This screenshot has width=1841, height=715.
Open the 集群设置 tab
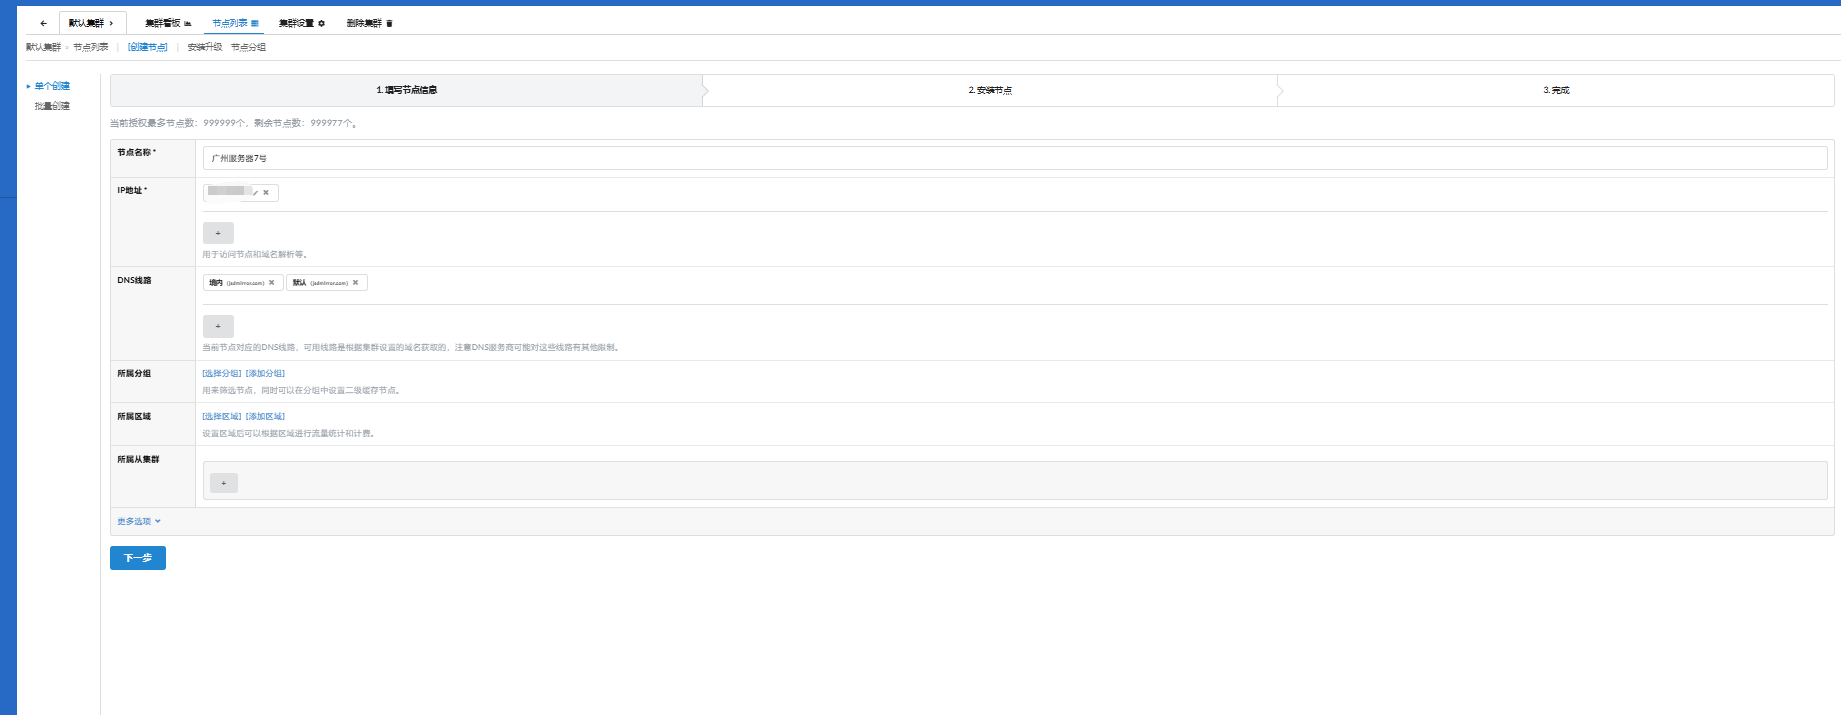click(302, 23)
